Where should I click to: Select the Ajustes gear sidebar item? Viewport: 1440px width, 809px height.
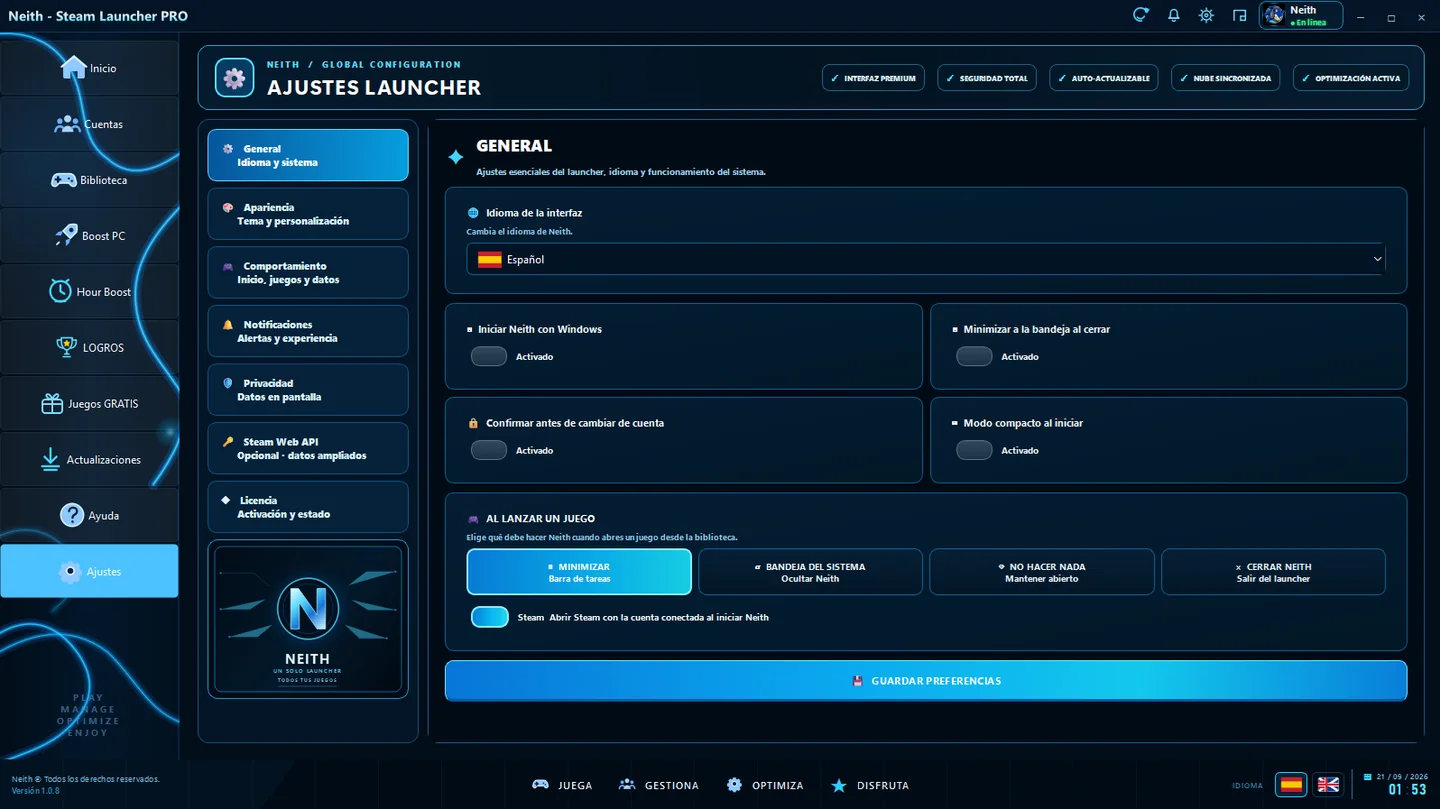point(89,571)
